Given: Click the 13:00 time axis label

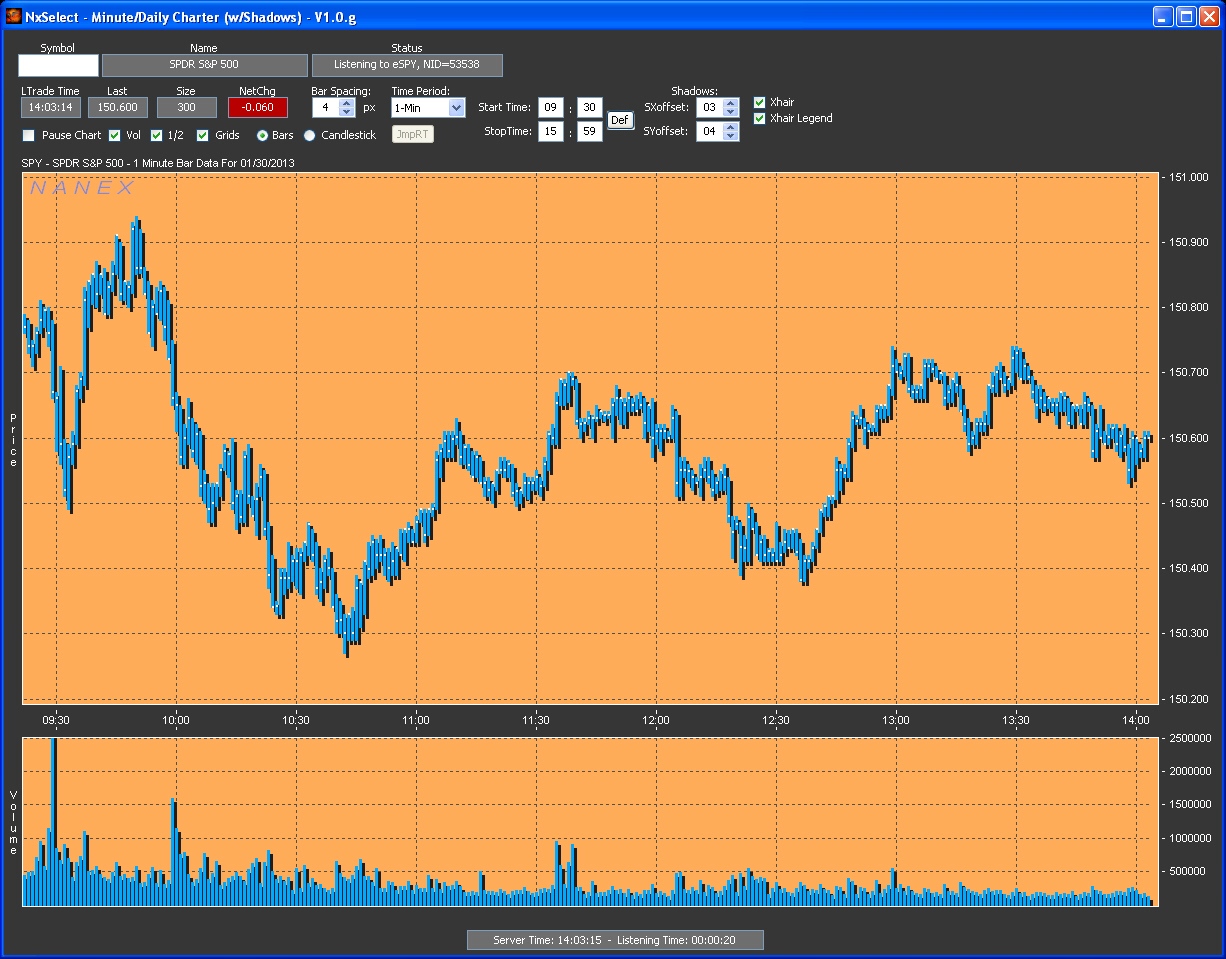Looking at the screenshot, I should [896, 720].
